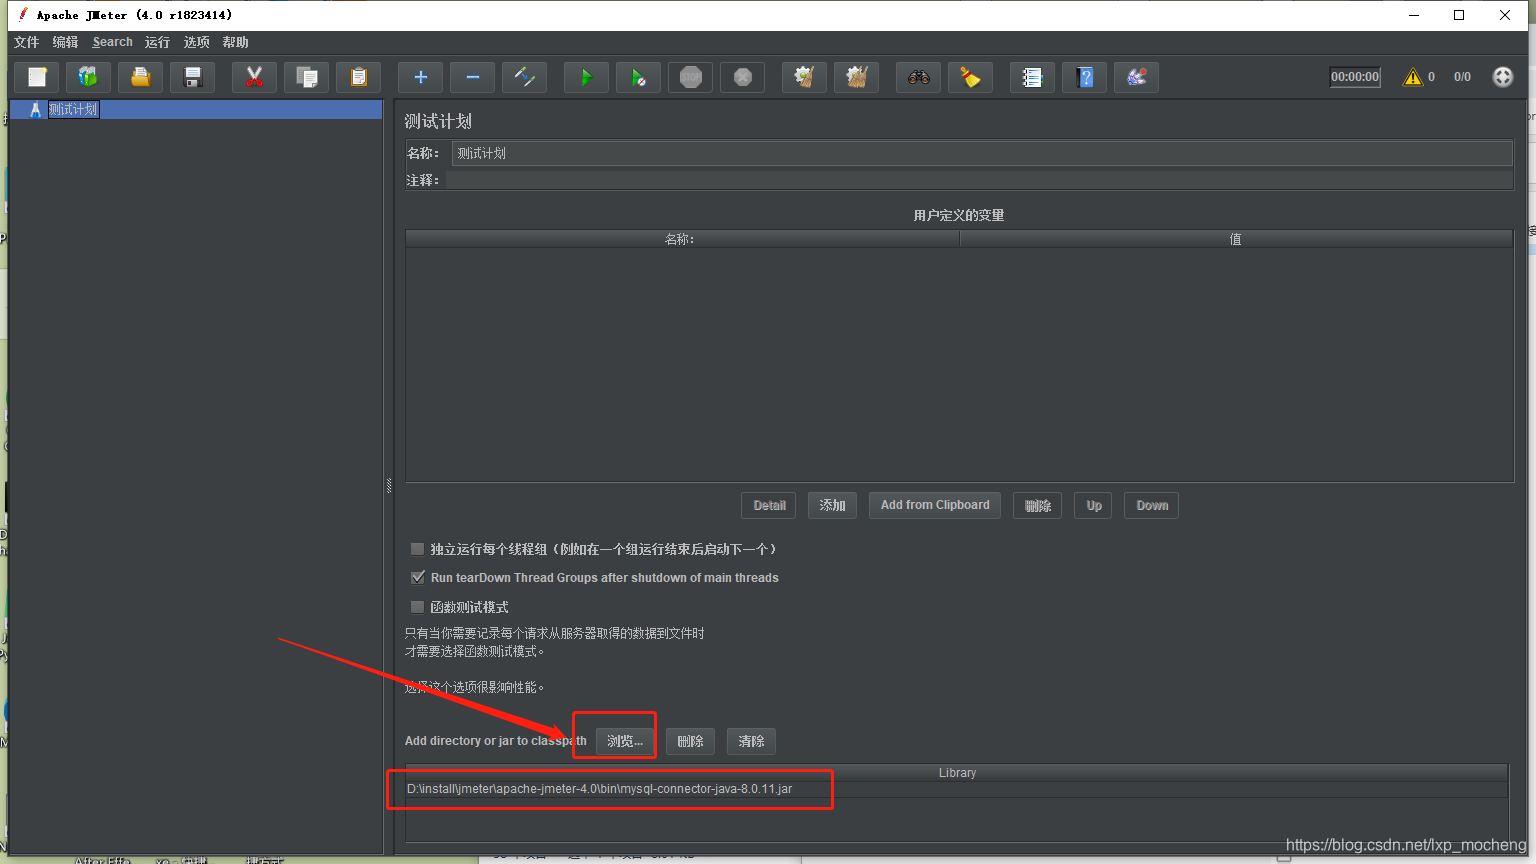
Task: Open the 文件 menu
Action: (27, 42)
